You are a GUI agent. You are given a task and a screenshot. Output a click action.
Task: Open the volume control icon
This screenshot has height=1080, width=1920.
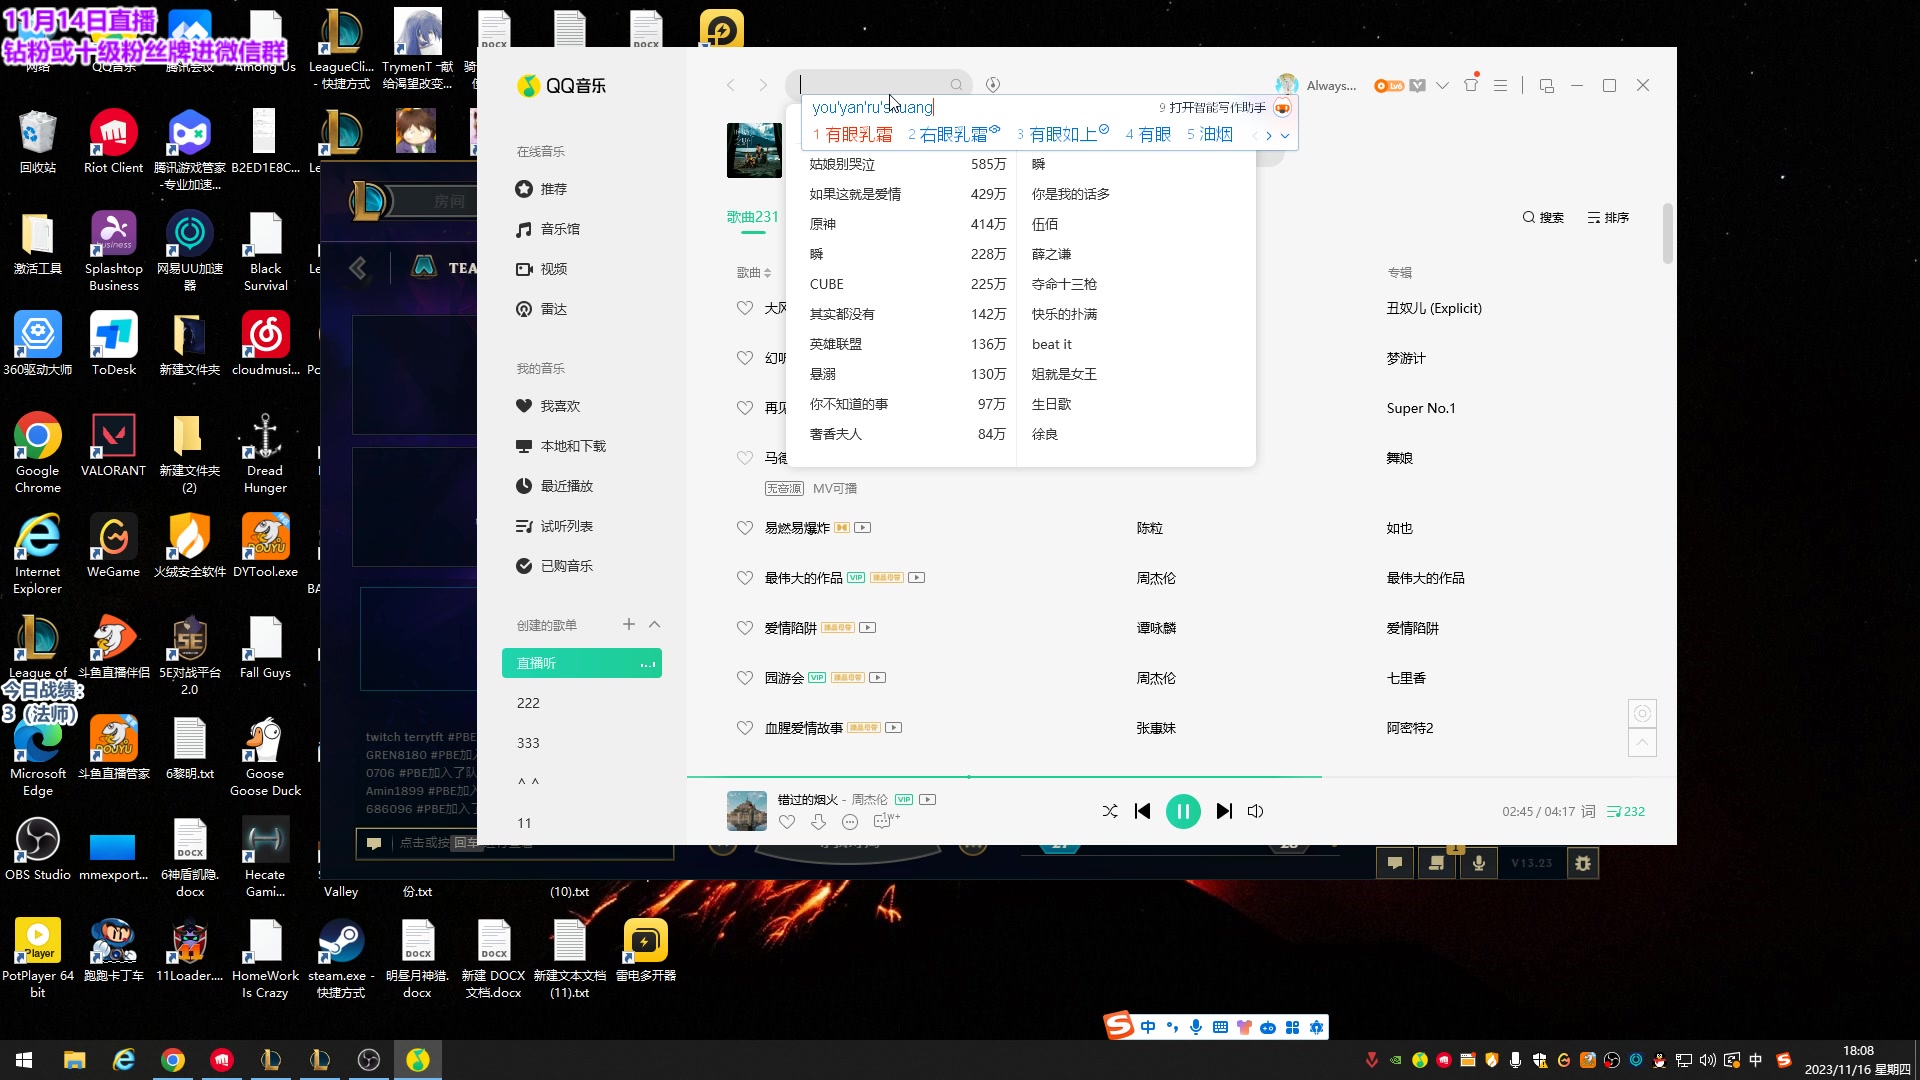(x=1256, y=811)
